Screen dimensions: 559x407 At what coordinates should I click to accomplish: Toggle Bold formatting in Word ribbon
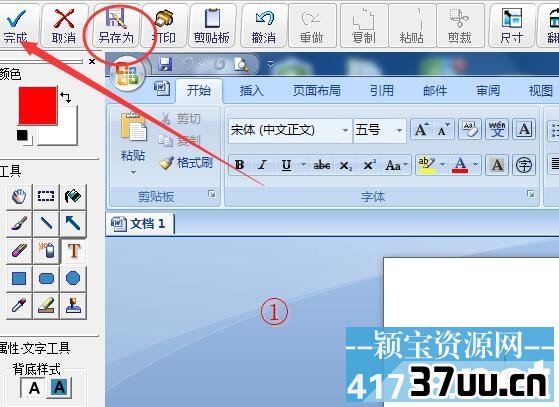240,165
